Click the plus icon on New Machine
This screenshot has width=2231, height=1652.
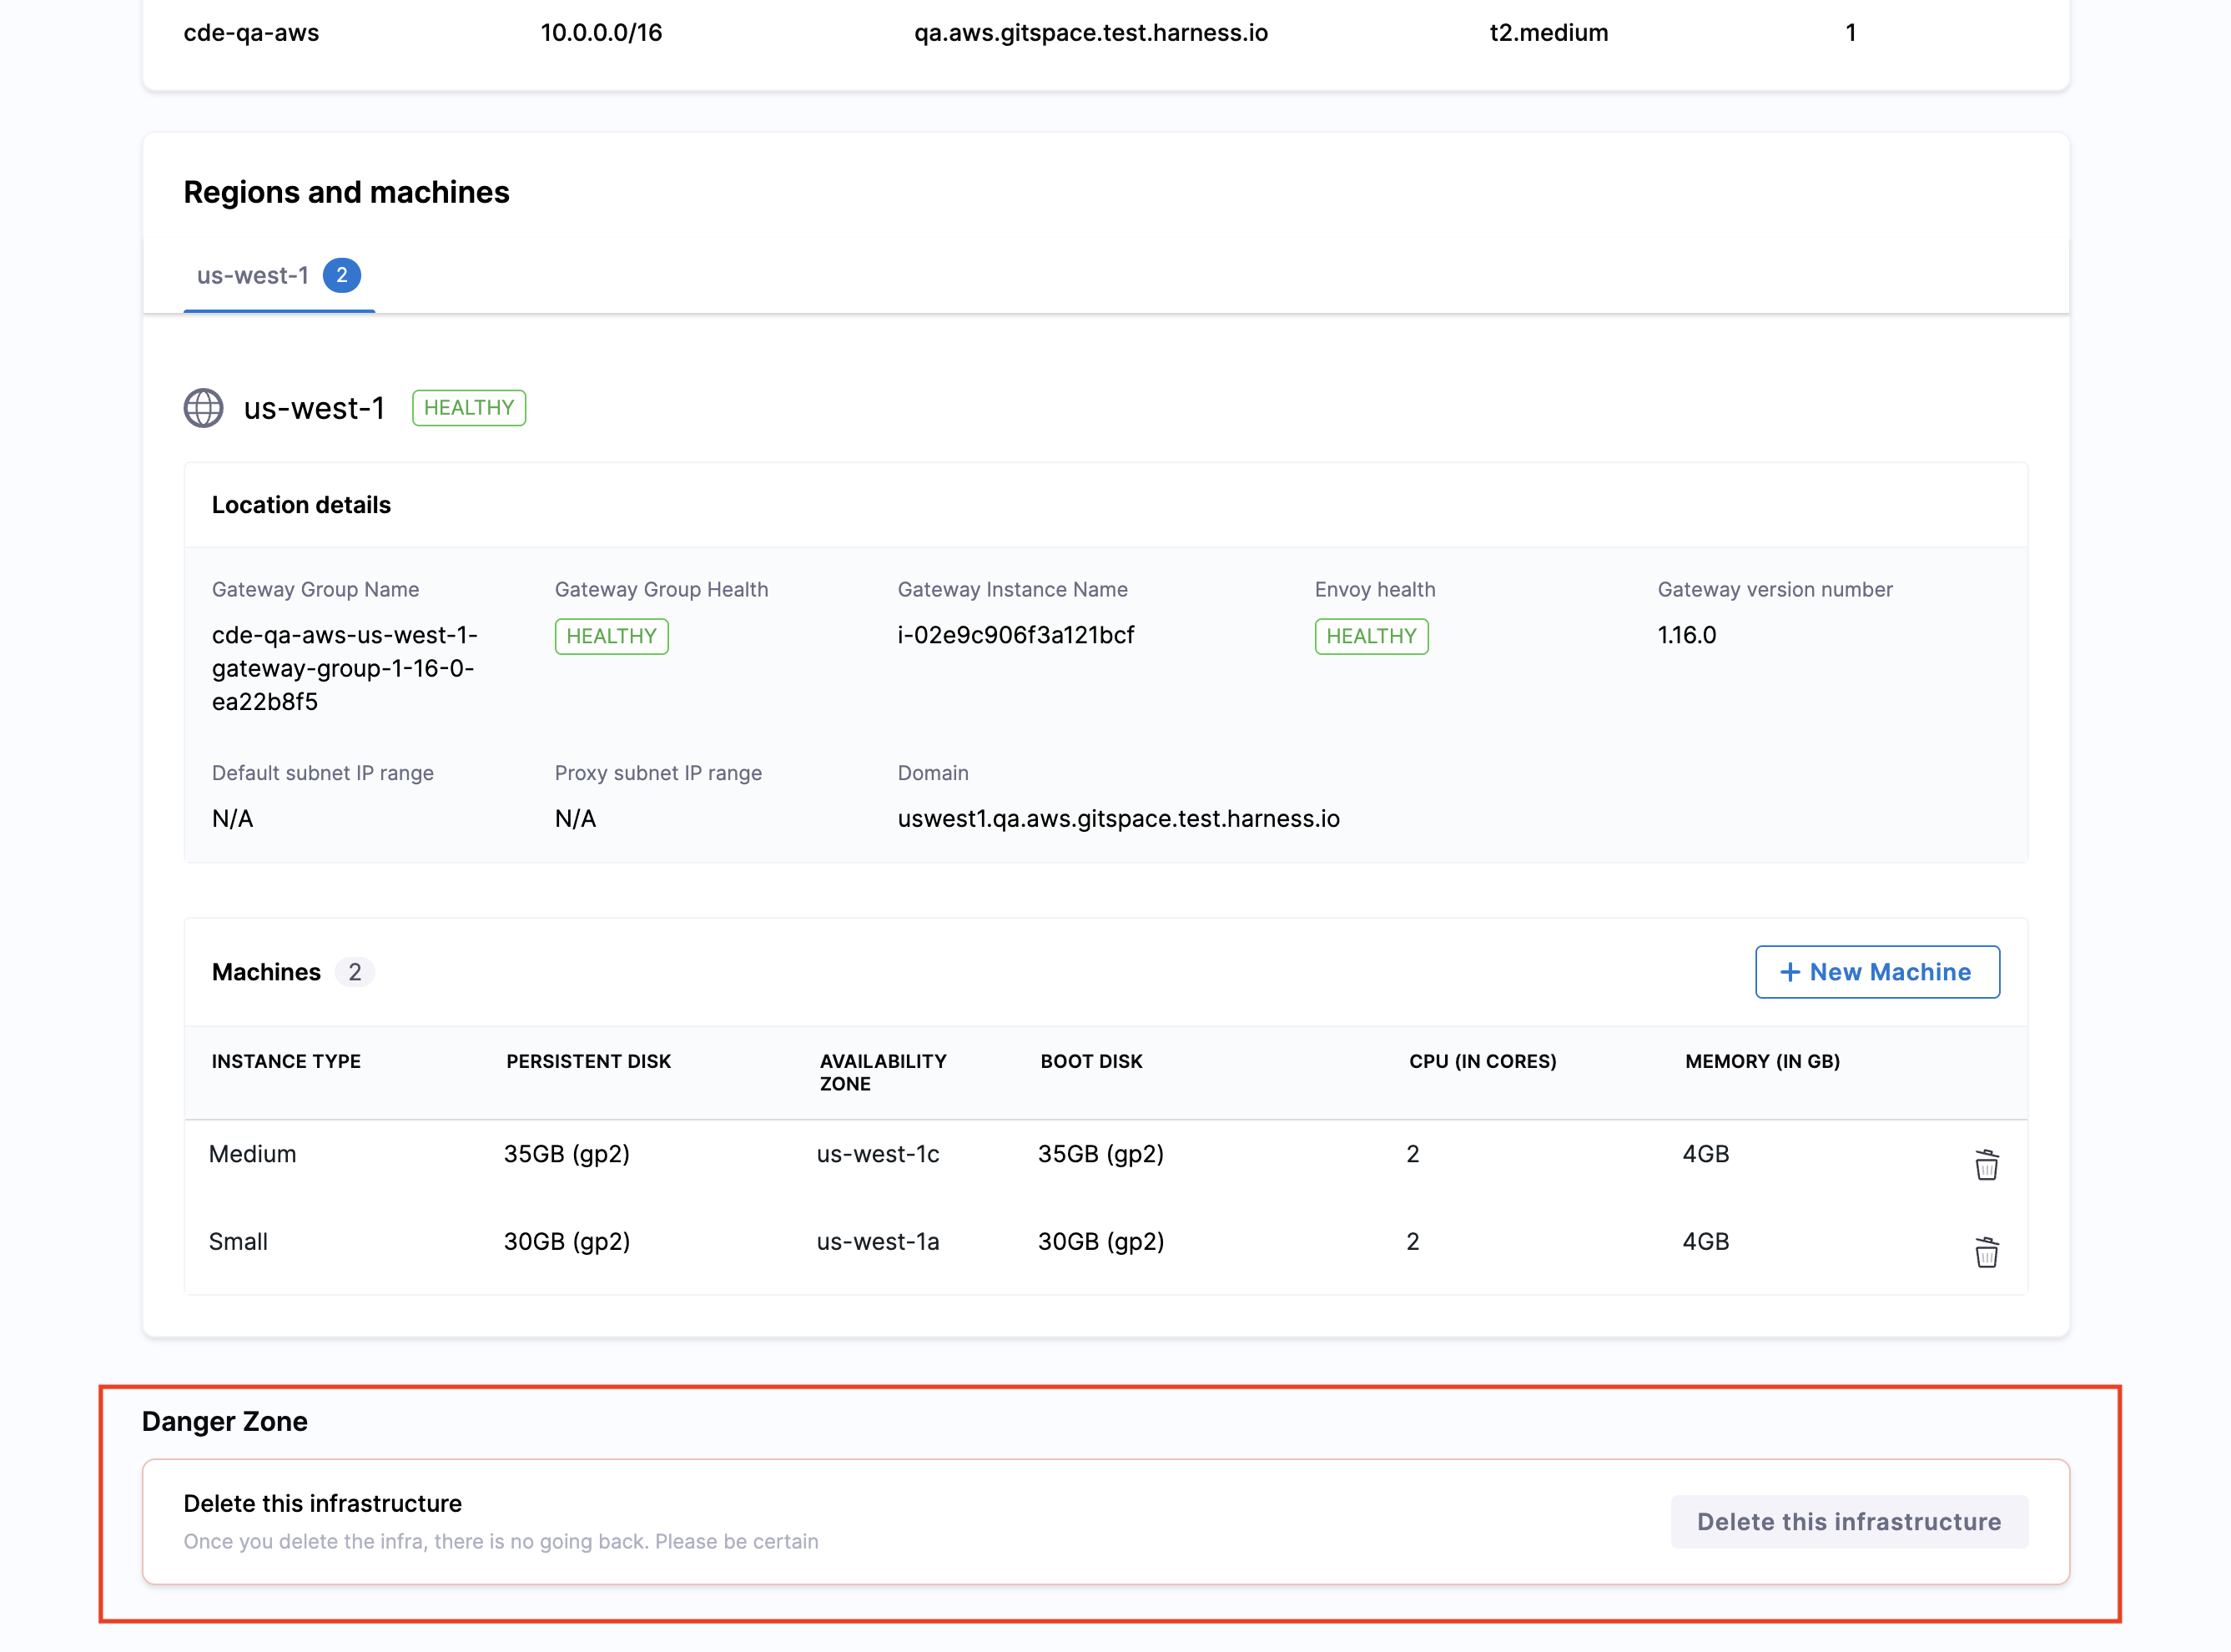point(1790,972)
